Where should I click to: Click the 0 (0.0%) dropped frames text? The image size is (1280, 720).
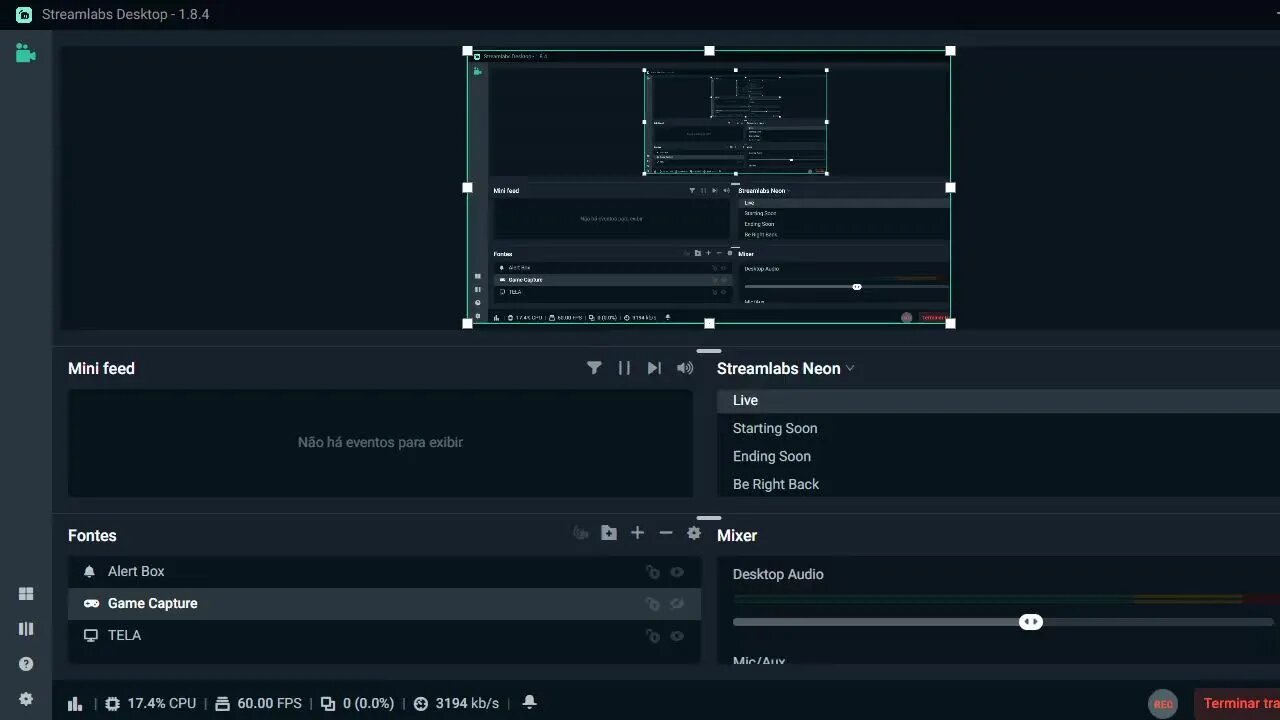[x=368, y=703]
